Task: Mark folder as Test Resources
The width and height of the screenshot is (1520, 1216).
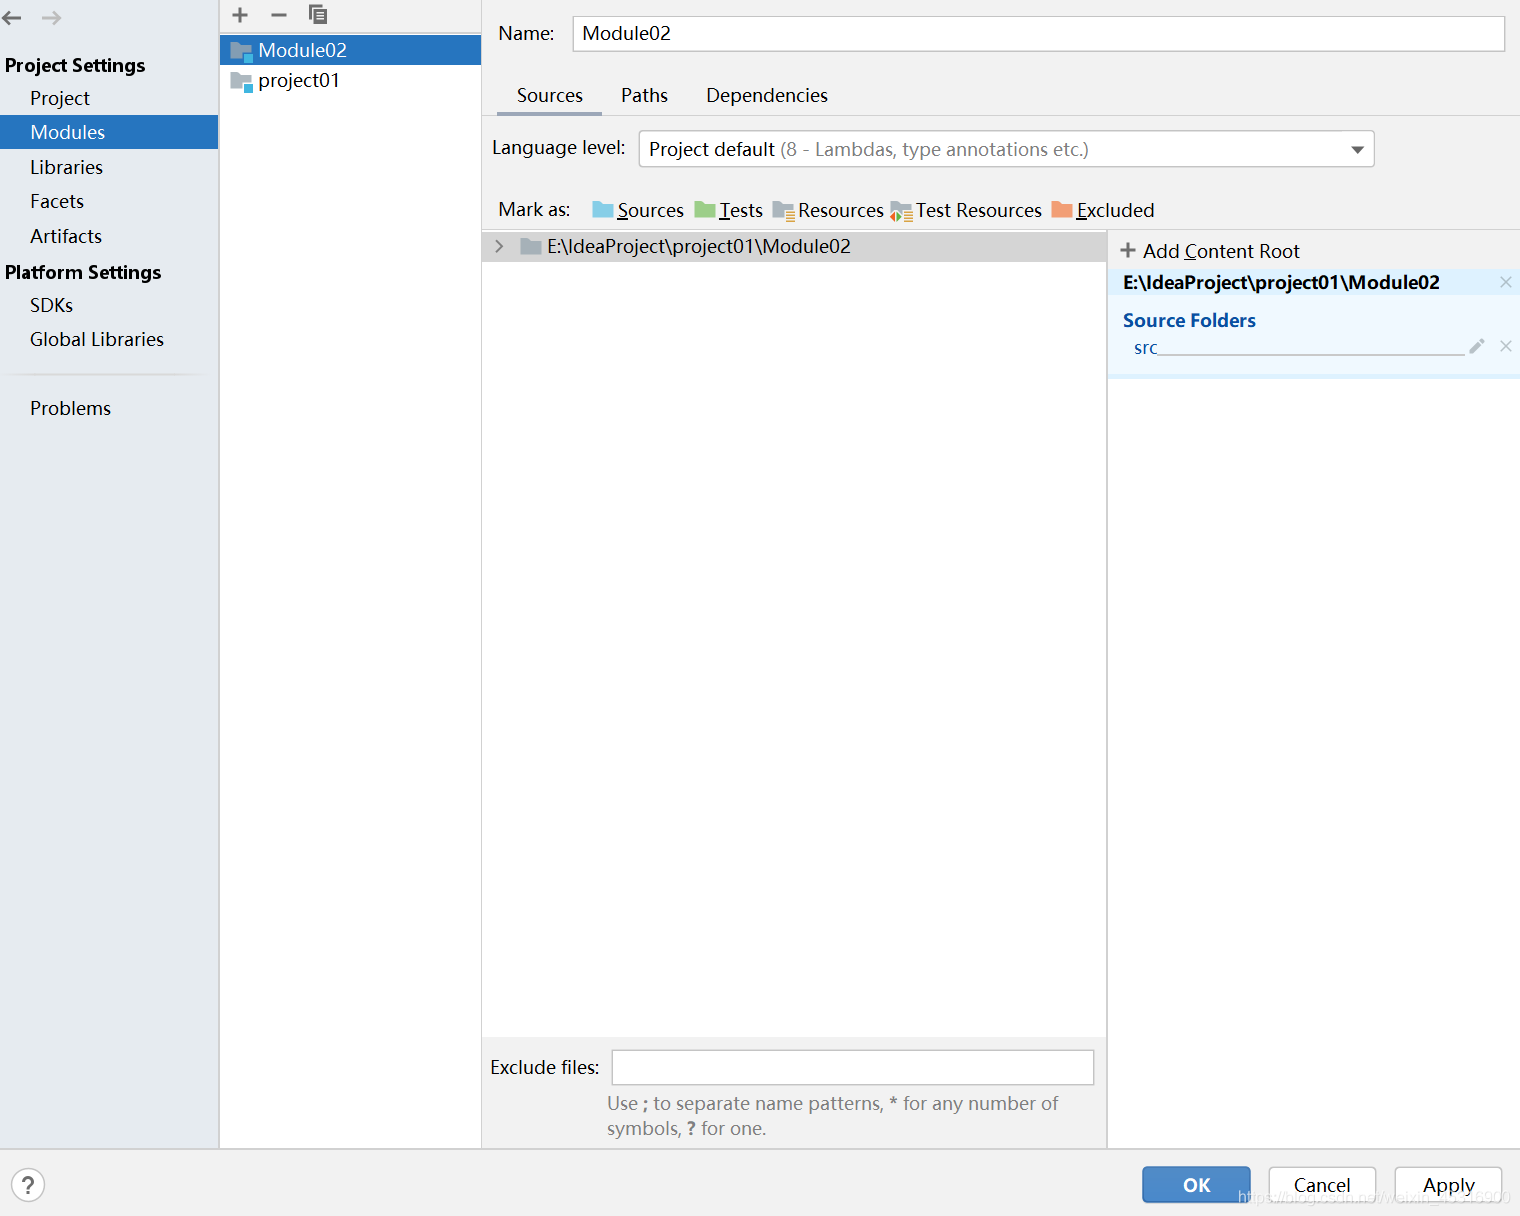Action: point(966,210)
